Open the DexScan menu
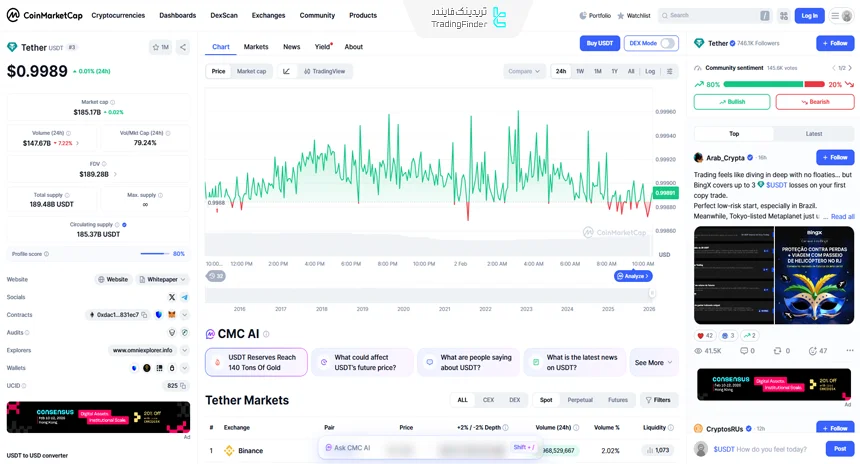The image size is (860, 464). [x=224, y=15]
